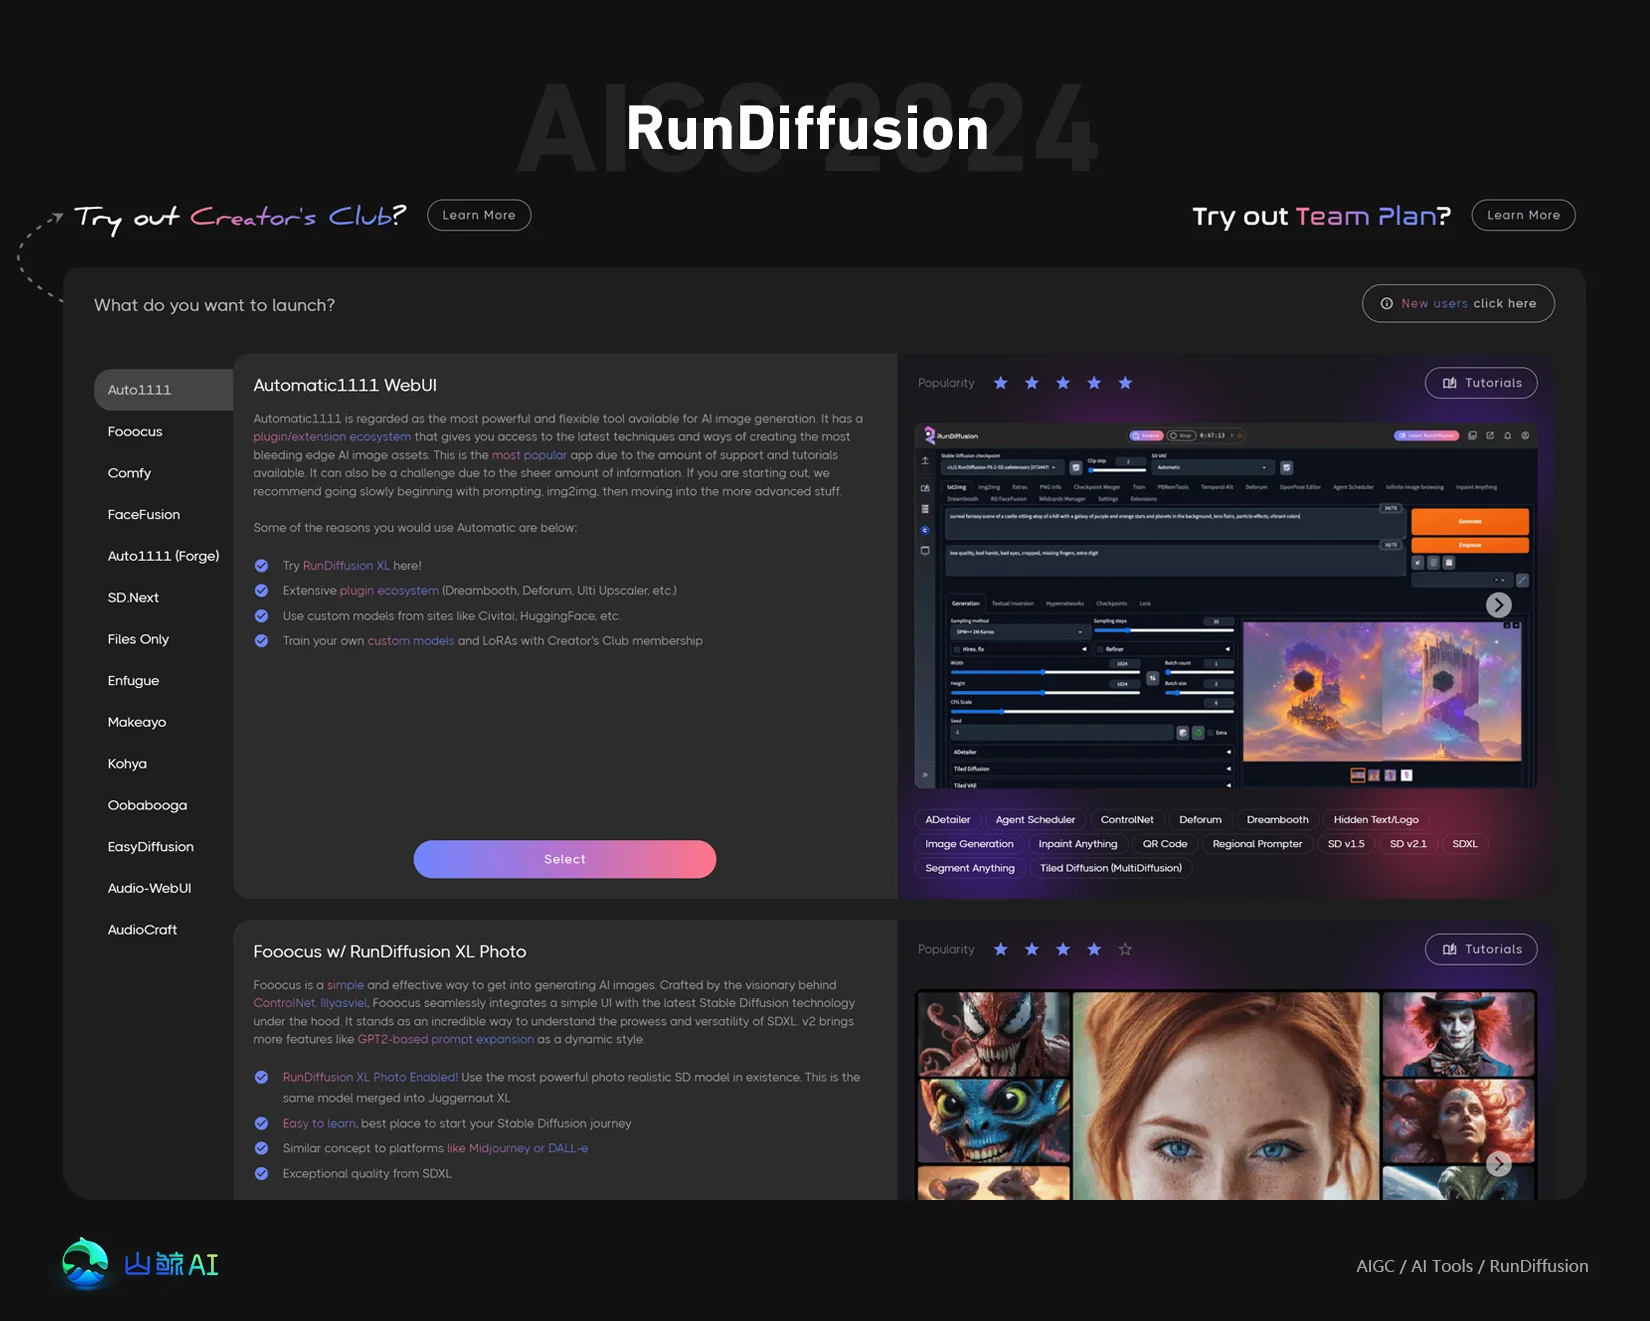Click the clipboard icon under Enqueue button
The width and height of the screenshot is (1650, 1321).
click(x=1449, y=562)
